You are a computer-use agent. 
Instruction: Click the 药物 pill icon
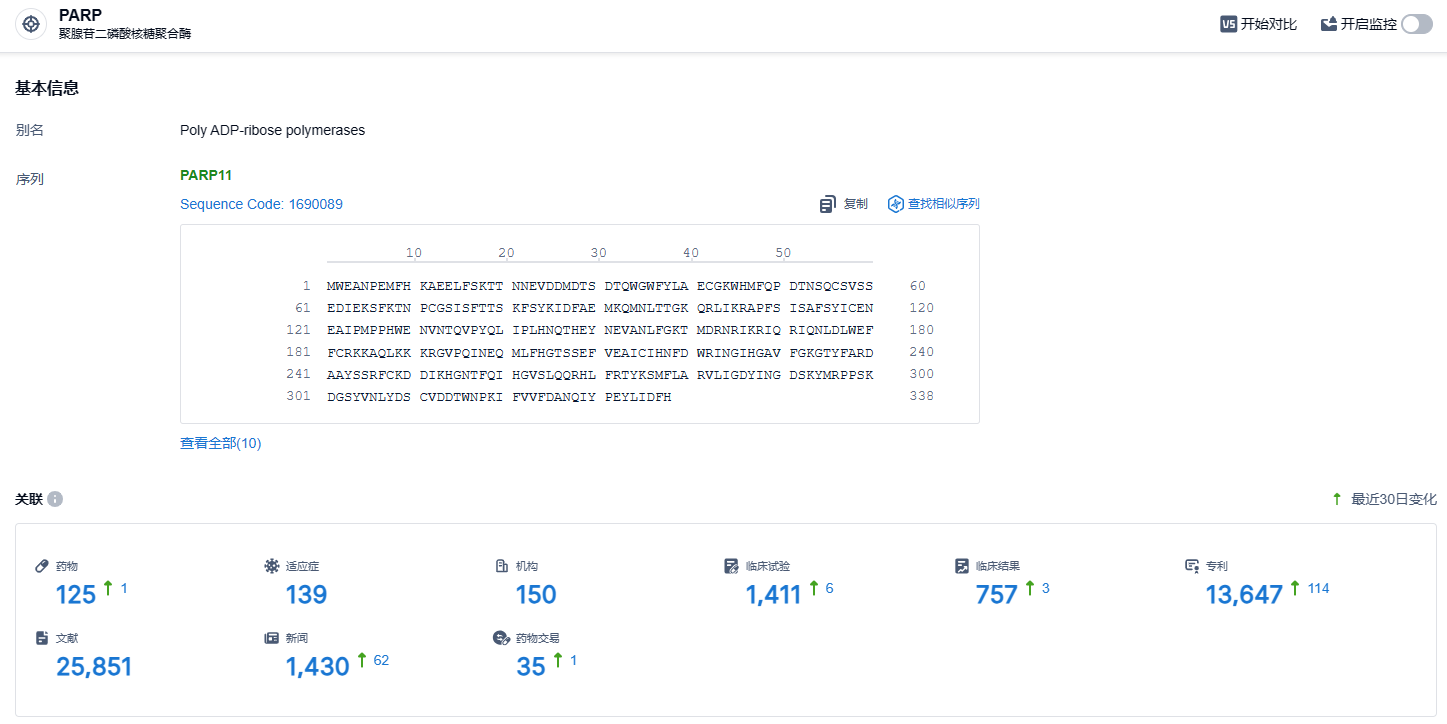42,566
